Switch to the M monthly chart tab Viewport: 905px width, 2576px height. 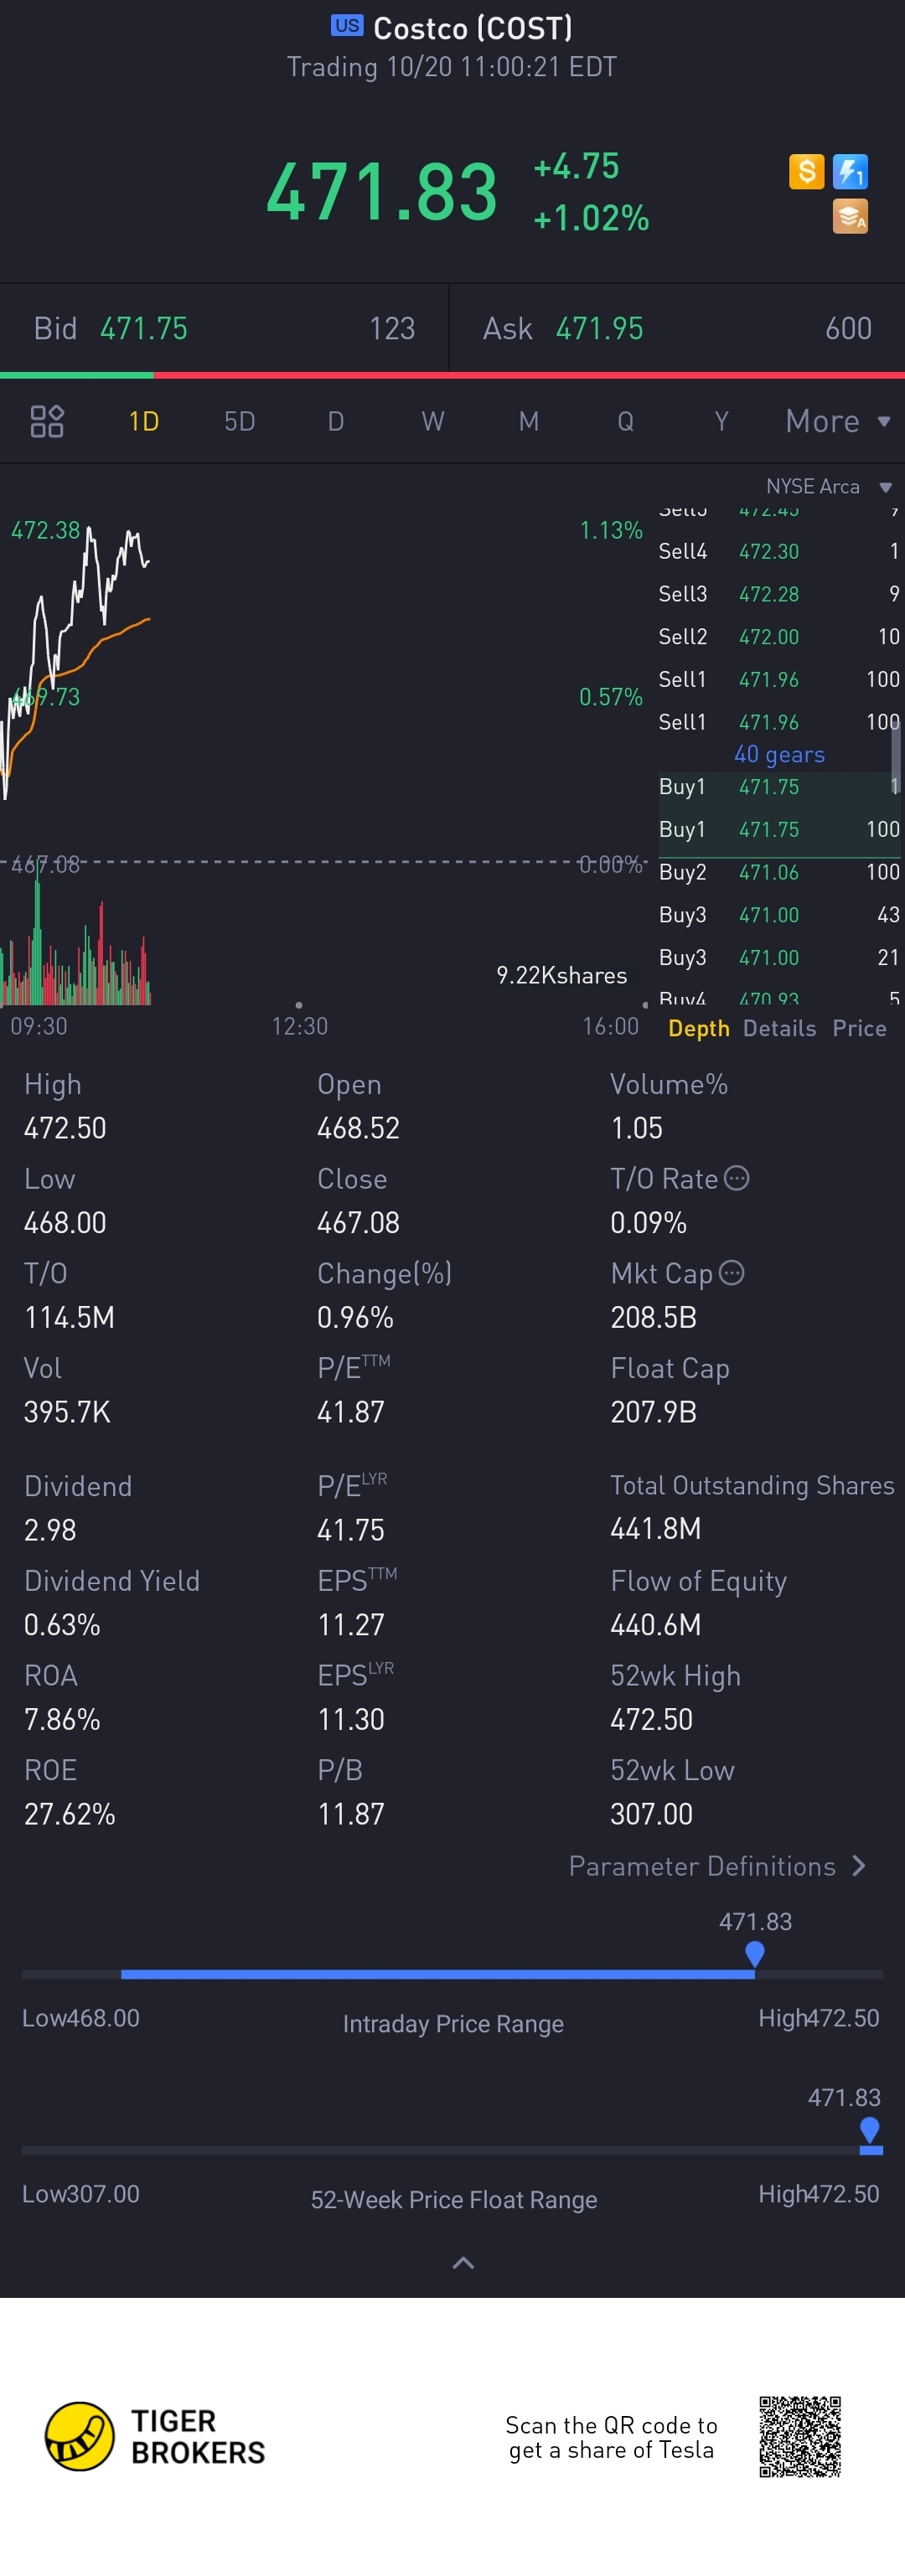[x=529, y=421]
